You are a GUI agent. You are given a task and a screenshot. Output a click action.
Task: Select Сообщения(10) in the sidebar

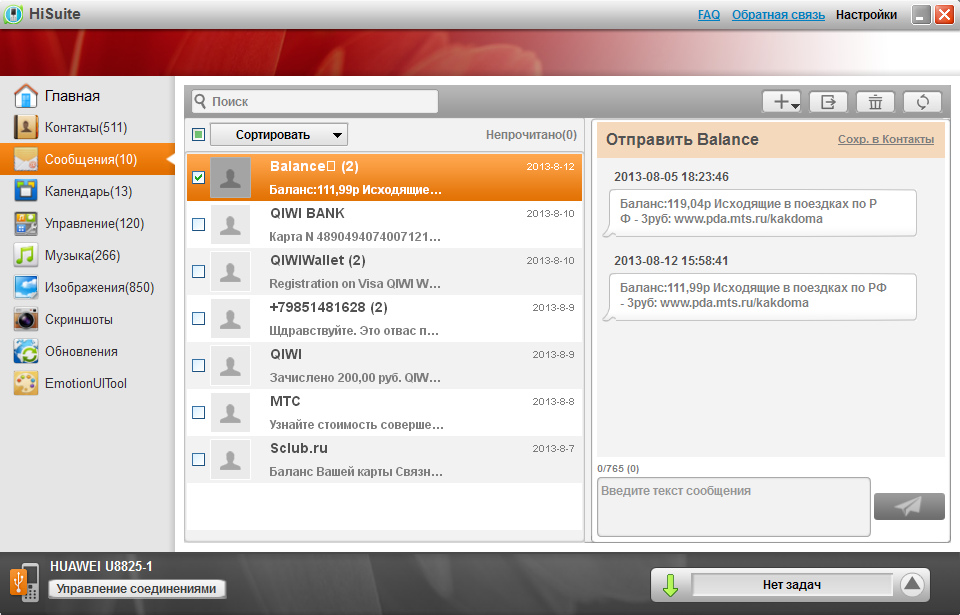point(87,159)
